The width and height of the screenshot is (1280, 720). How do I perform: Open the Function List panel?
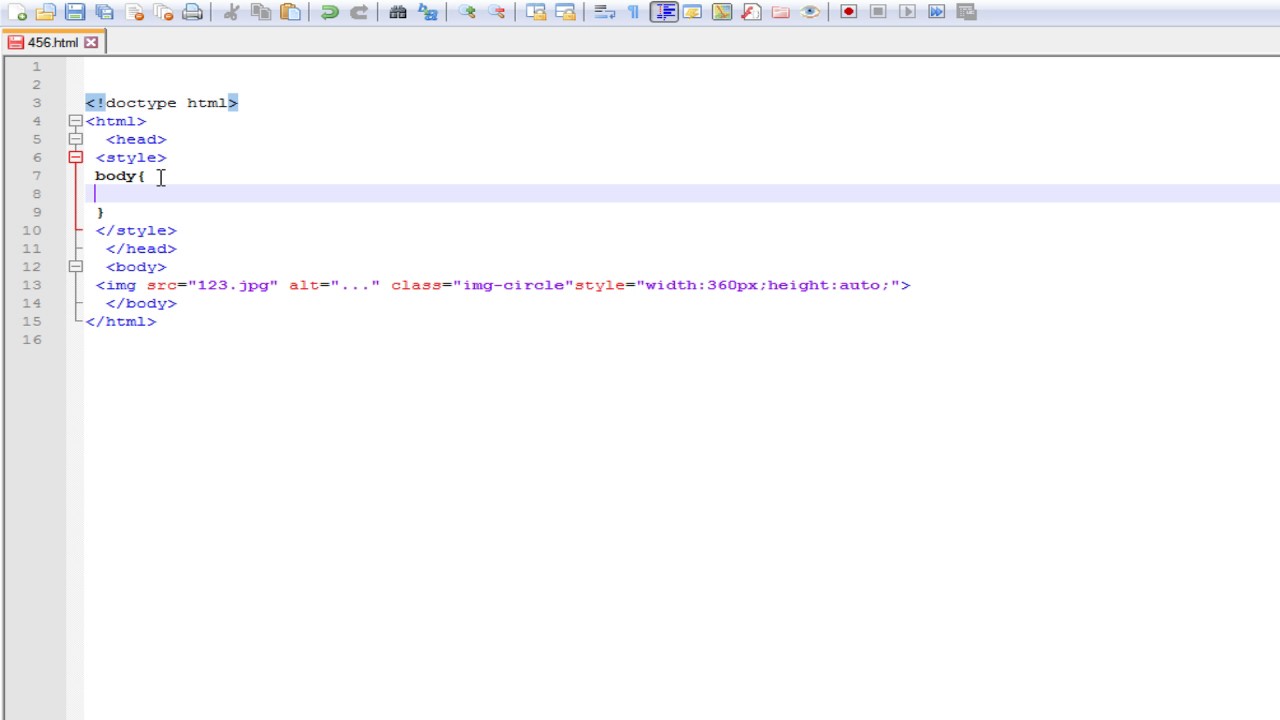tap(751, 12)
